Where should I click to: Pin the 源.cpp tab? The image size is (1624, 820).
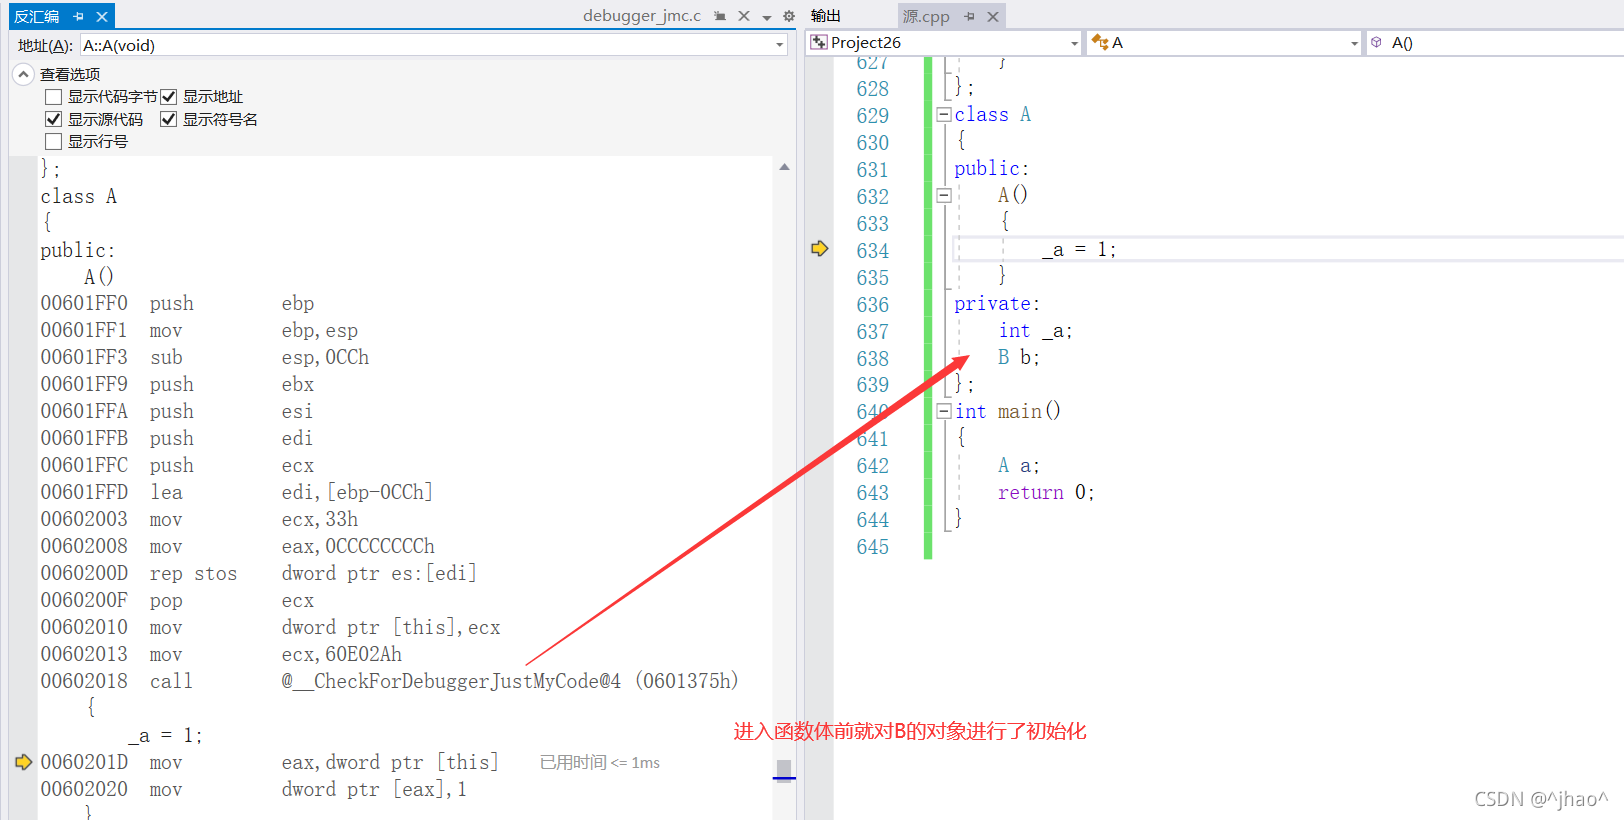click(x=969, y=16)
